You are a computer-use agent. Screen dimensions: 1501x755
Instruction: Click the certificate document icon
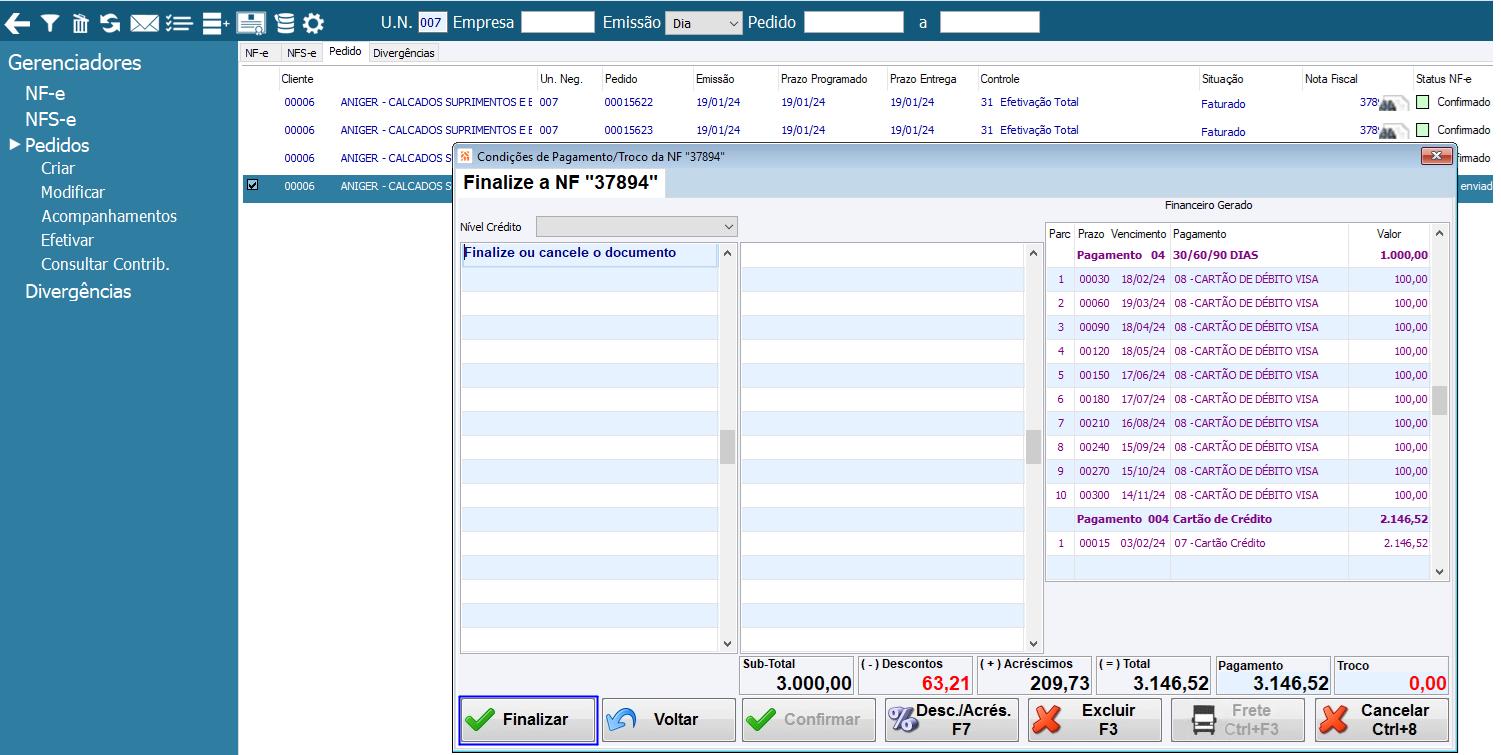click(x=251, y=22)
